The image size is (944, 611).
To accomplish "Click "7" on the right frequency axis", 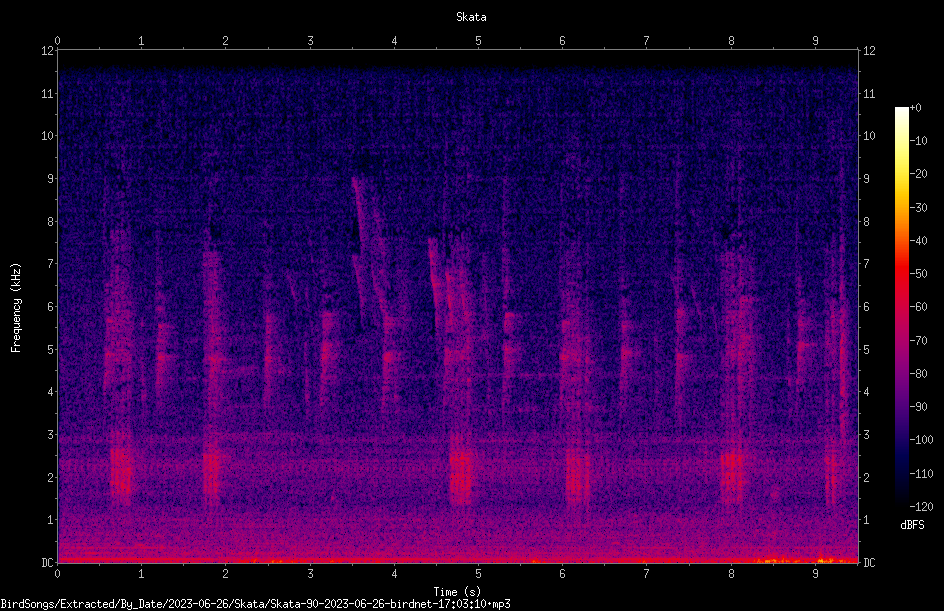I will tap(866, 264).
